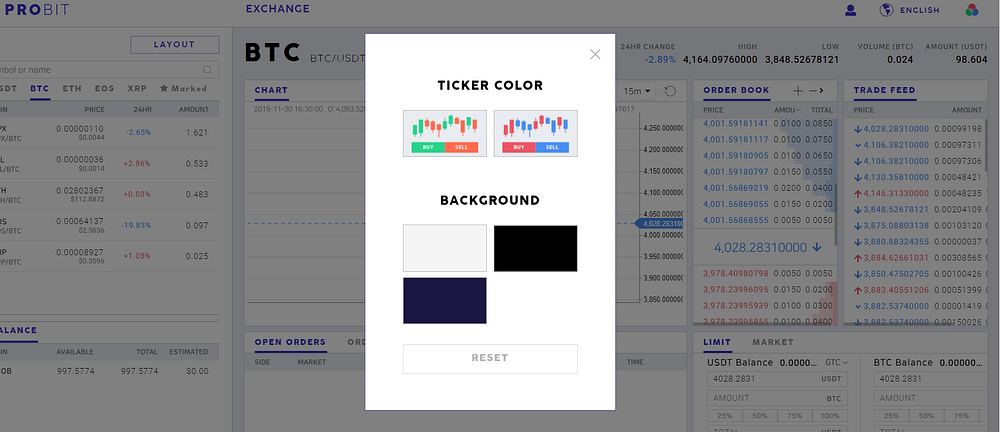
Task: Open the language globe icon
Action: (x=886, y=10)
